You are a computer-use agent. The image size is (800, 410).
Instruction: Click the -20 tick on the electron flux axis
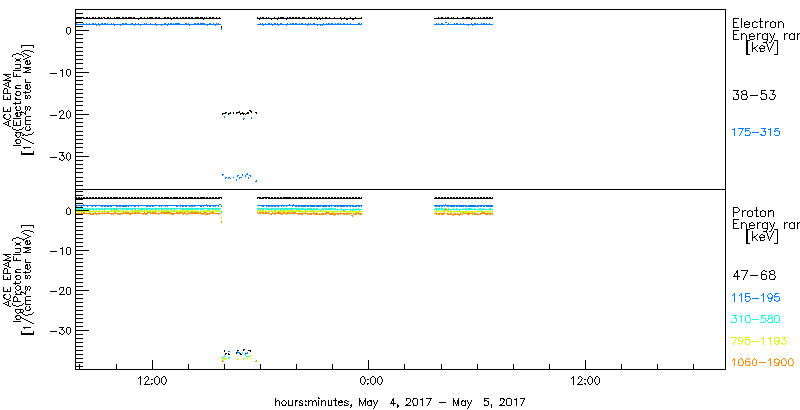coord(60,114)
